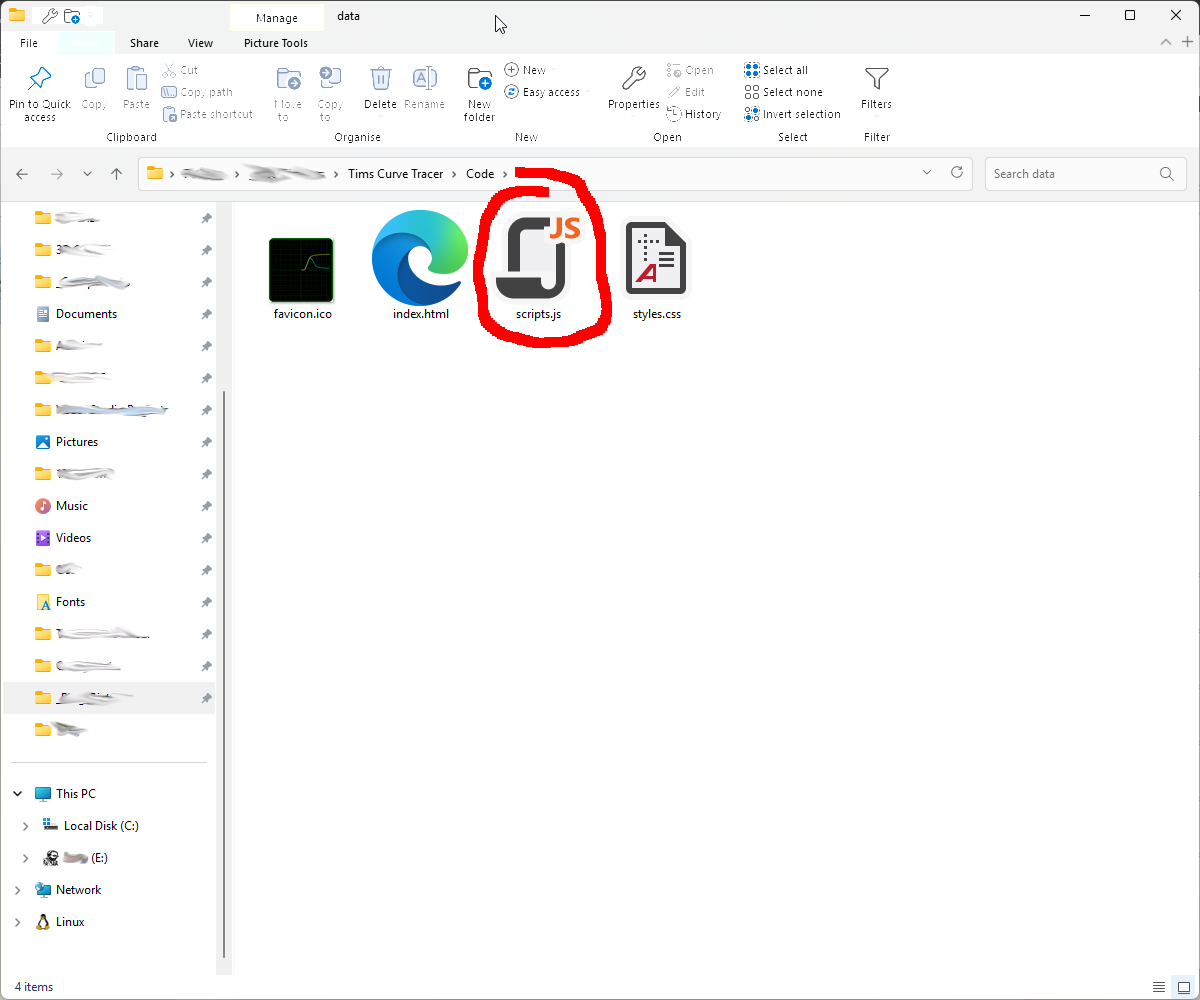Expand the Network tree node

17,890
